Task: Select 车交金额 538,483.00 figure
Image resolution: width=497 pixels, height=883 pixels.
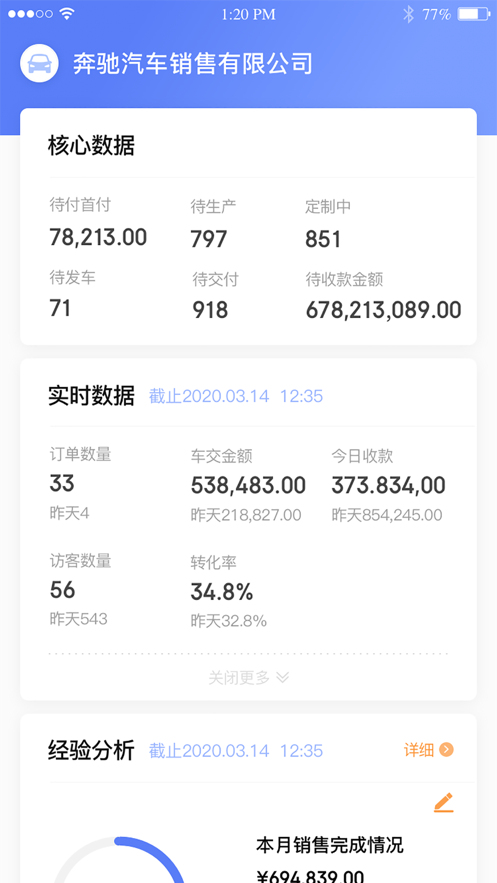Action: coord(248,485)
